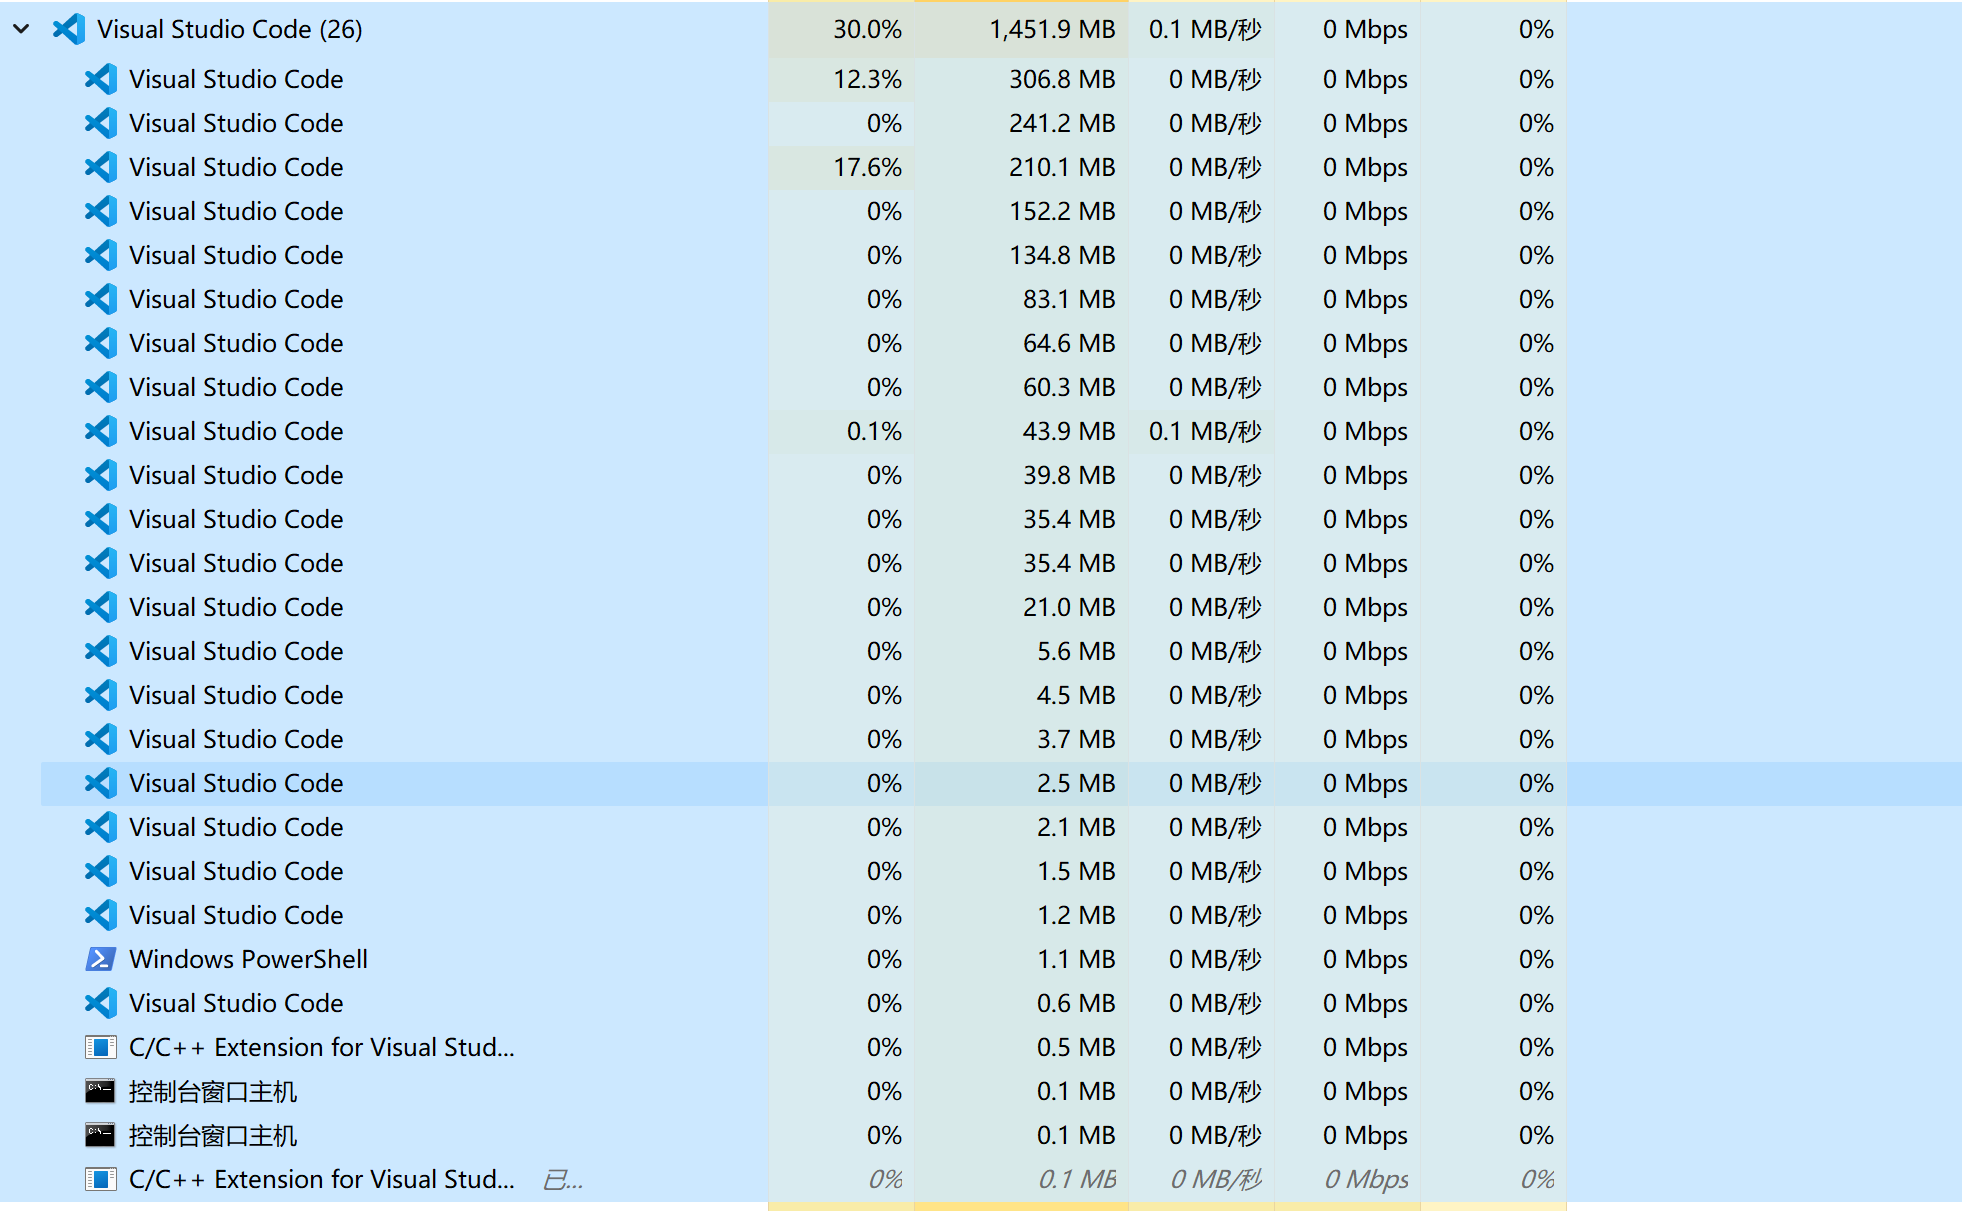Select the Windows PowerShell process row

(x=248, y=959)
